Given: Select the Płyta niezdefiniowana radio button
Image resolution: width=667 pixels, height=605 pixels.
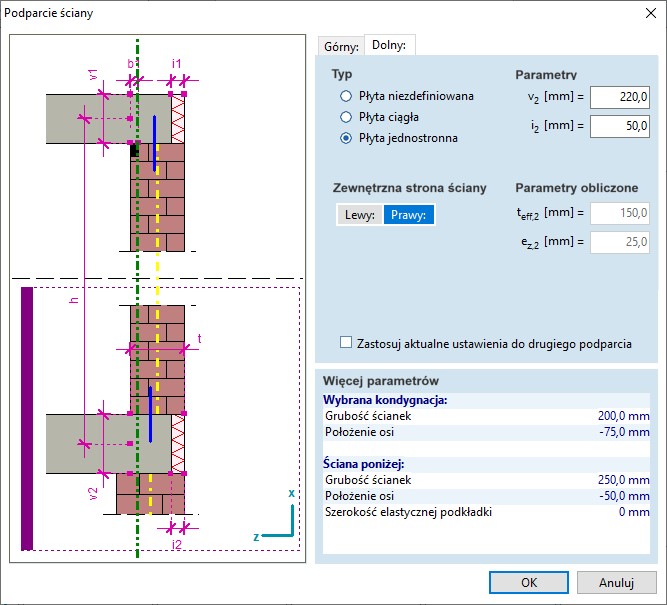Looking at the screenshot, I should 347,96.
